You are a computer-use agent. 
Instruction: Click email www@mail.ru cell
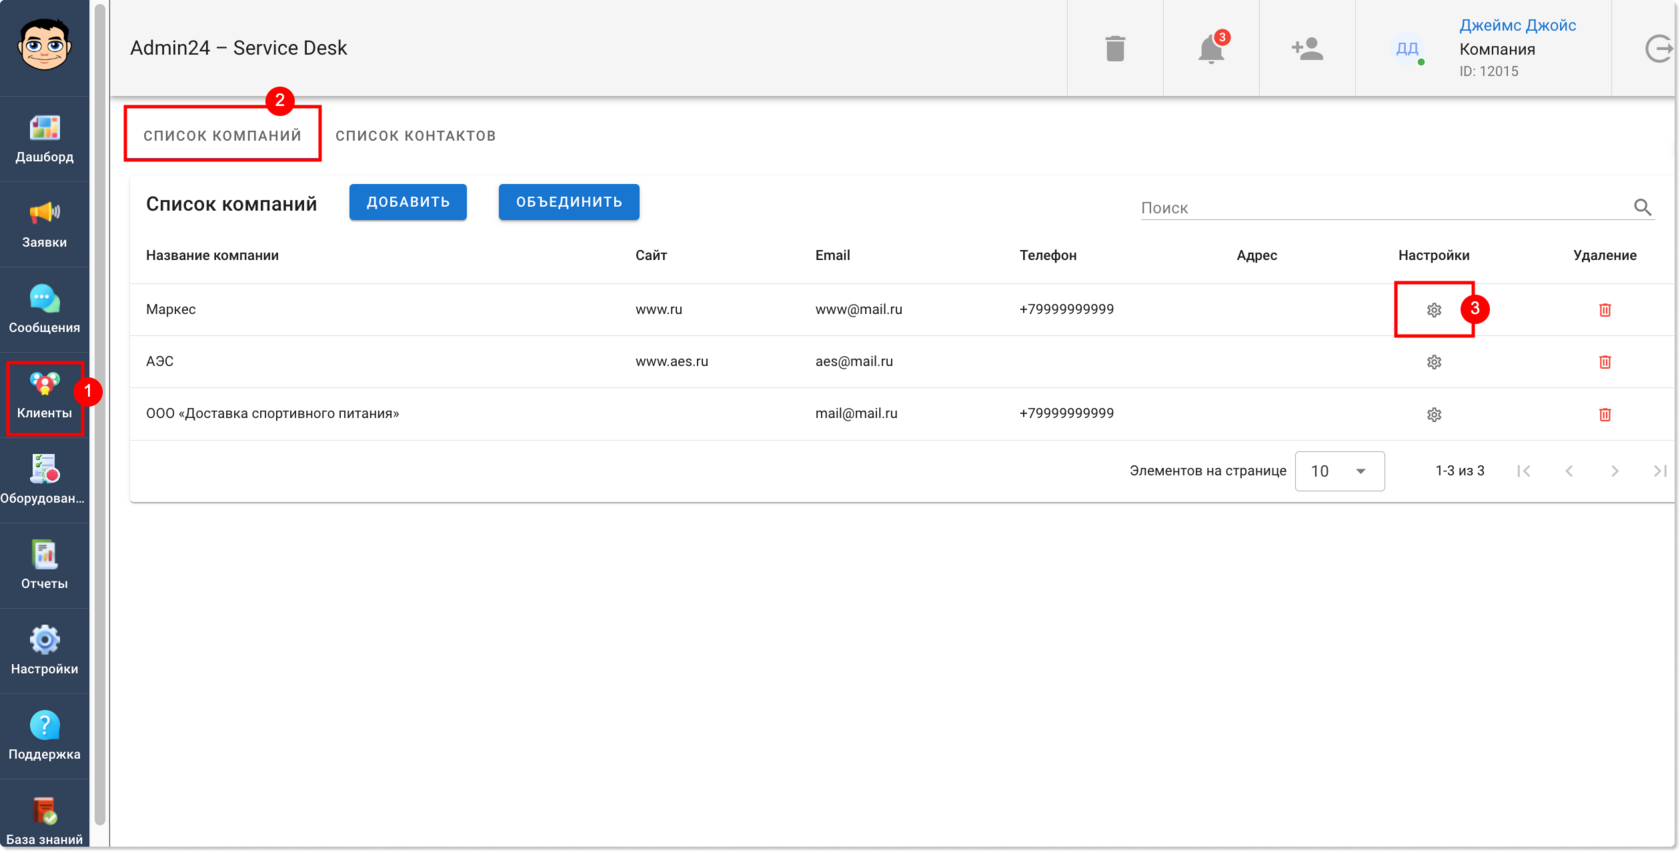pyautogui.click(x=859, y=309)
